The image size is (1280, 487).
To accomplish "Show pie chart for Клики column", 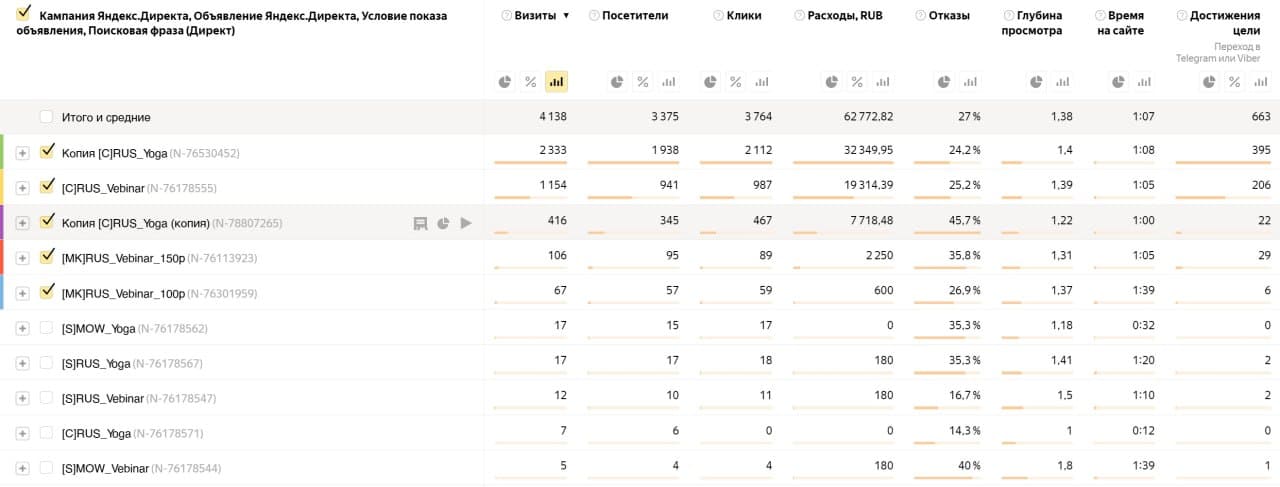I will (x=710, y=82).
